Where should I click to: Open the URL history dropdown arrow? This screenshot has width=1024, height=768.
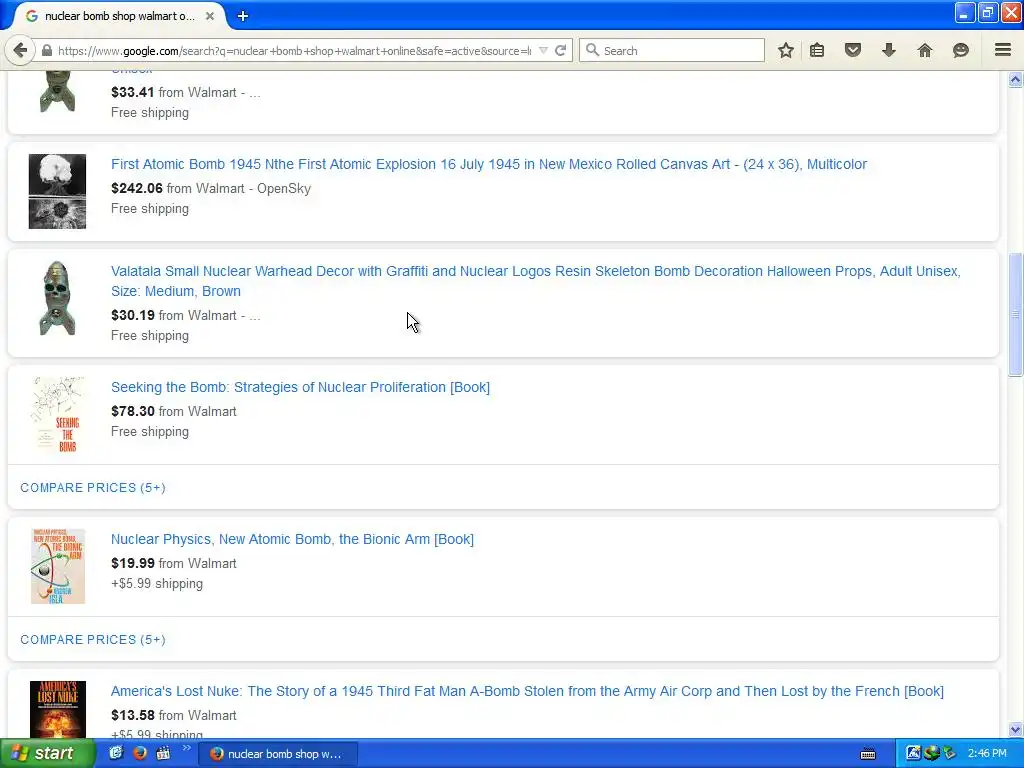click(543, 50)
